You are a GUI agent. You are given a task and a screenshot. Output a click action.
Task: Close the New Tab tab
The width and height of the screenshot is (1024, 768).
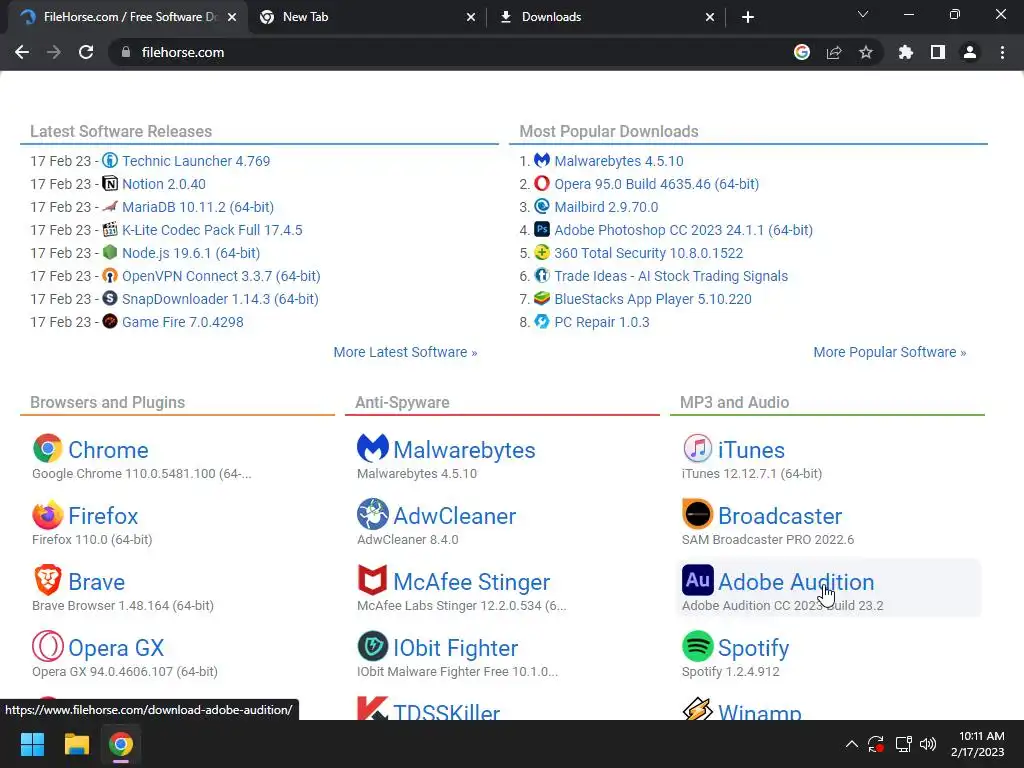[471, 18]
